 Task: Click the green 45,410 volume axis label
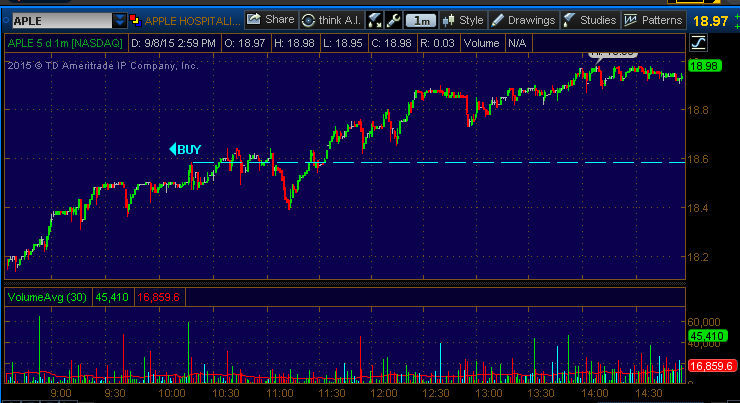click(708, 336)
